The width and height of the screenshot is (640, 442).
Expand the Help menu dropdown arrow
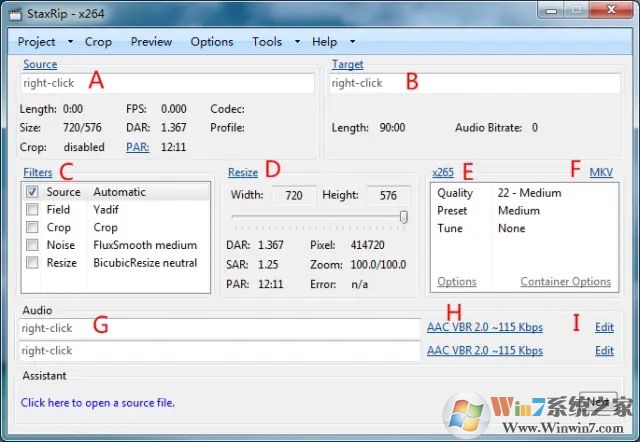pos(352,42)
